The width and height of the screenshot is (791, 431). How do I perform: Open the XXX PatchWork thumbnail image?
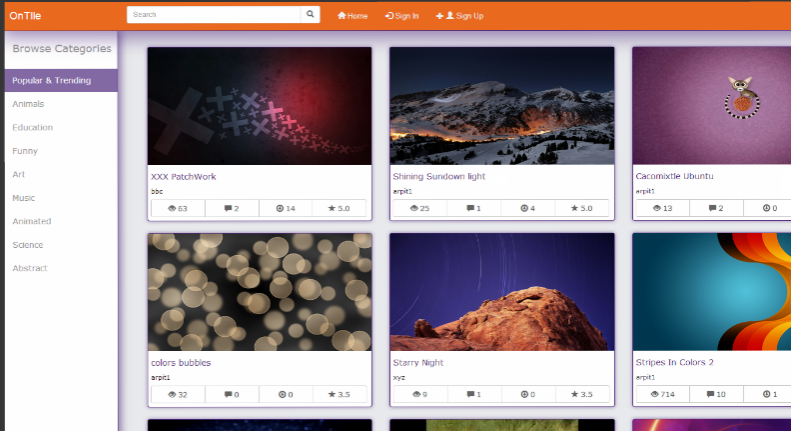pyautogui.click(x=260, y=106)
